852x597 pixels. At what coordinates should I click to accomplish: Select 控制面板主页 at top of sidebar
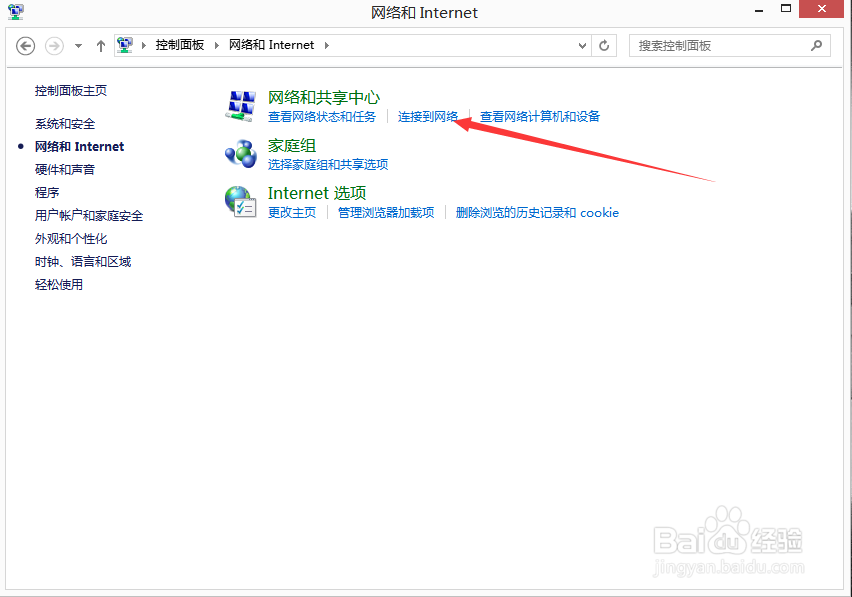(x=70, y=89)
